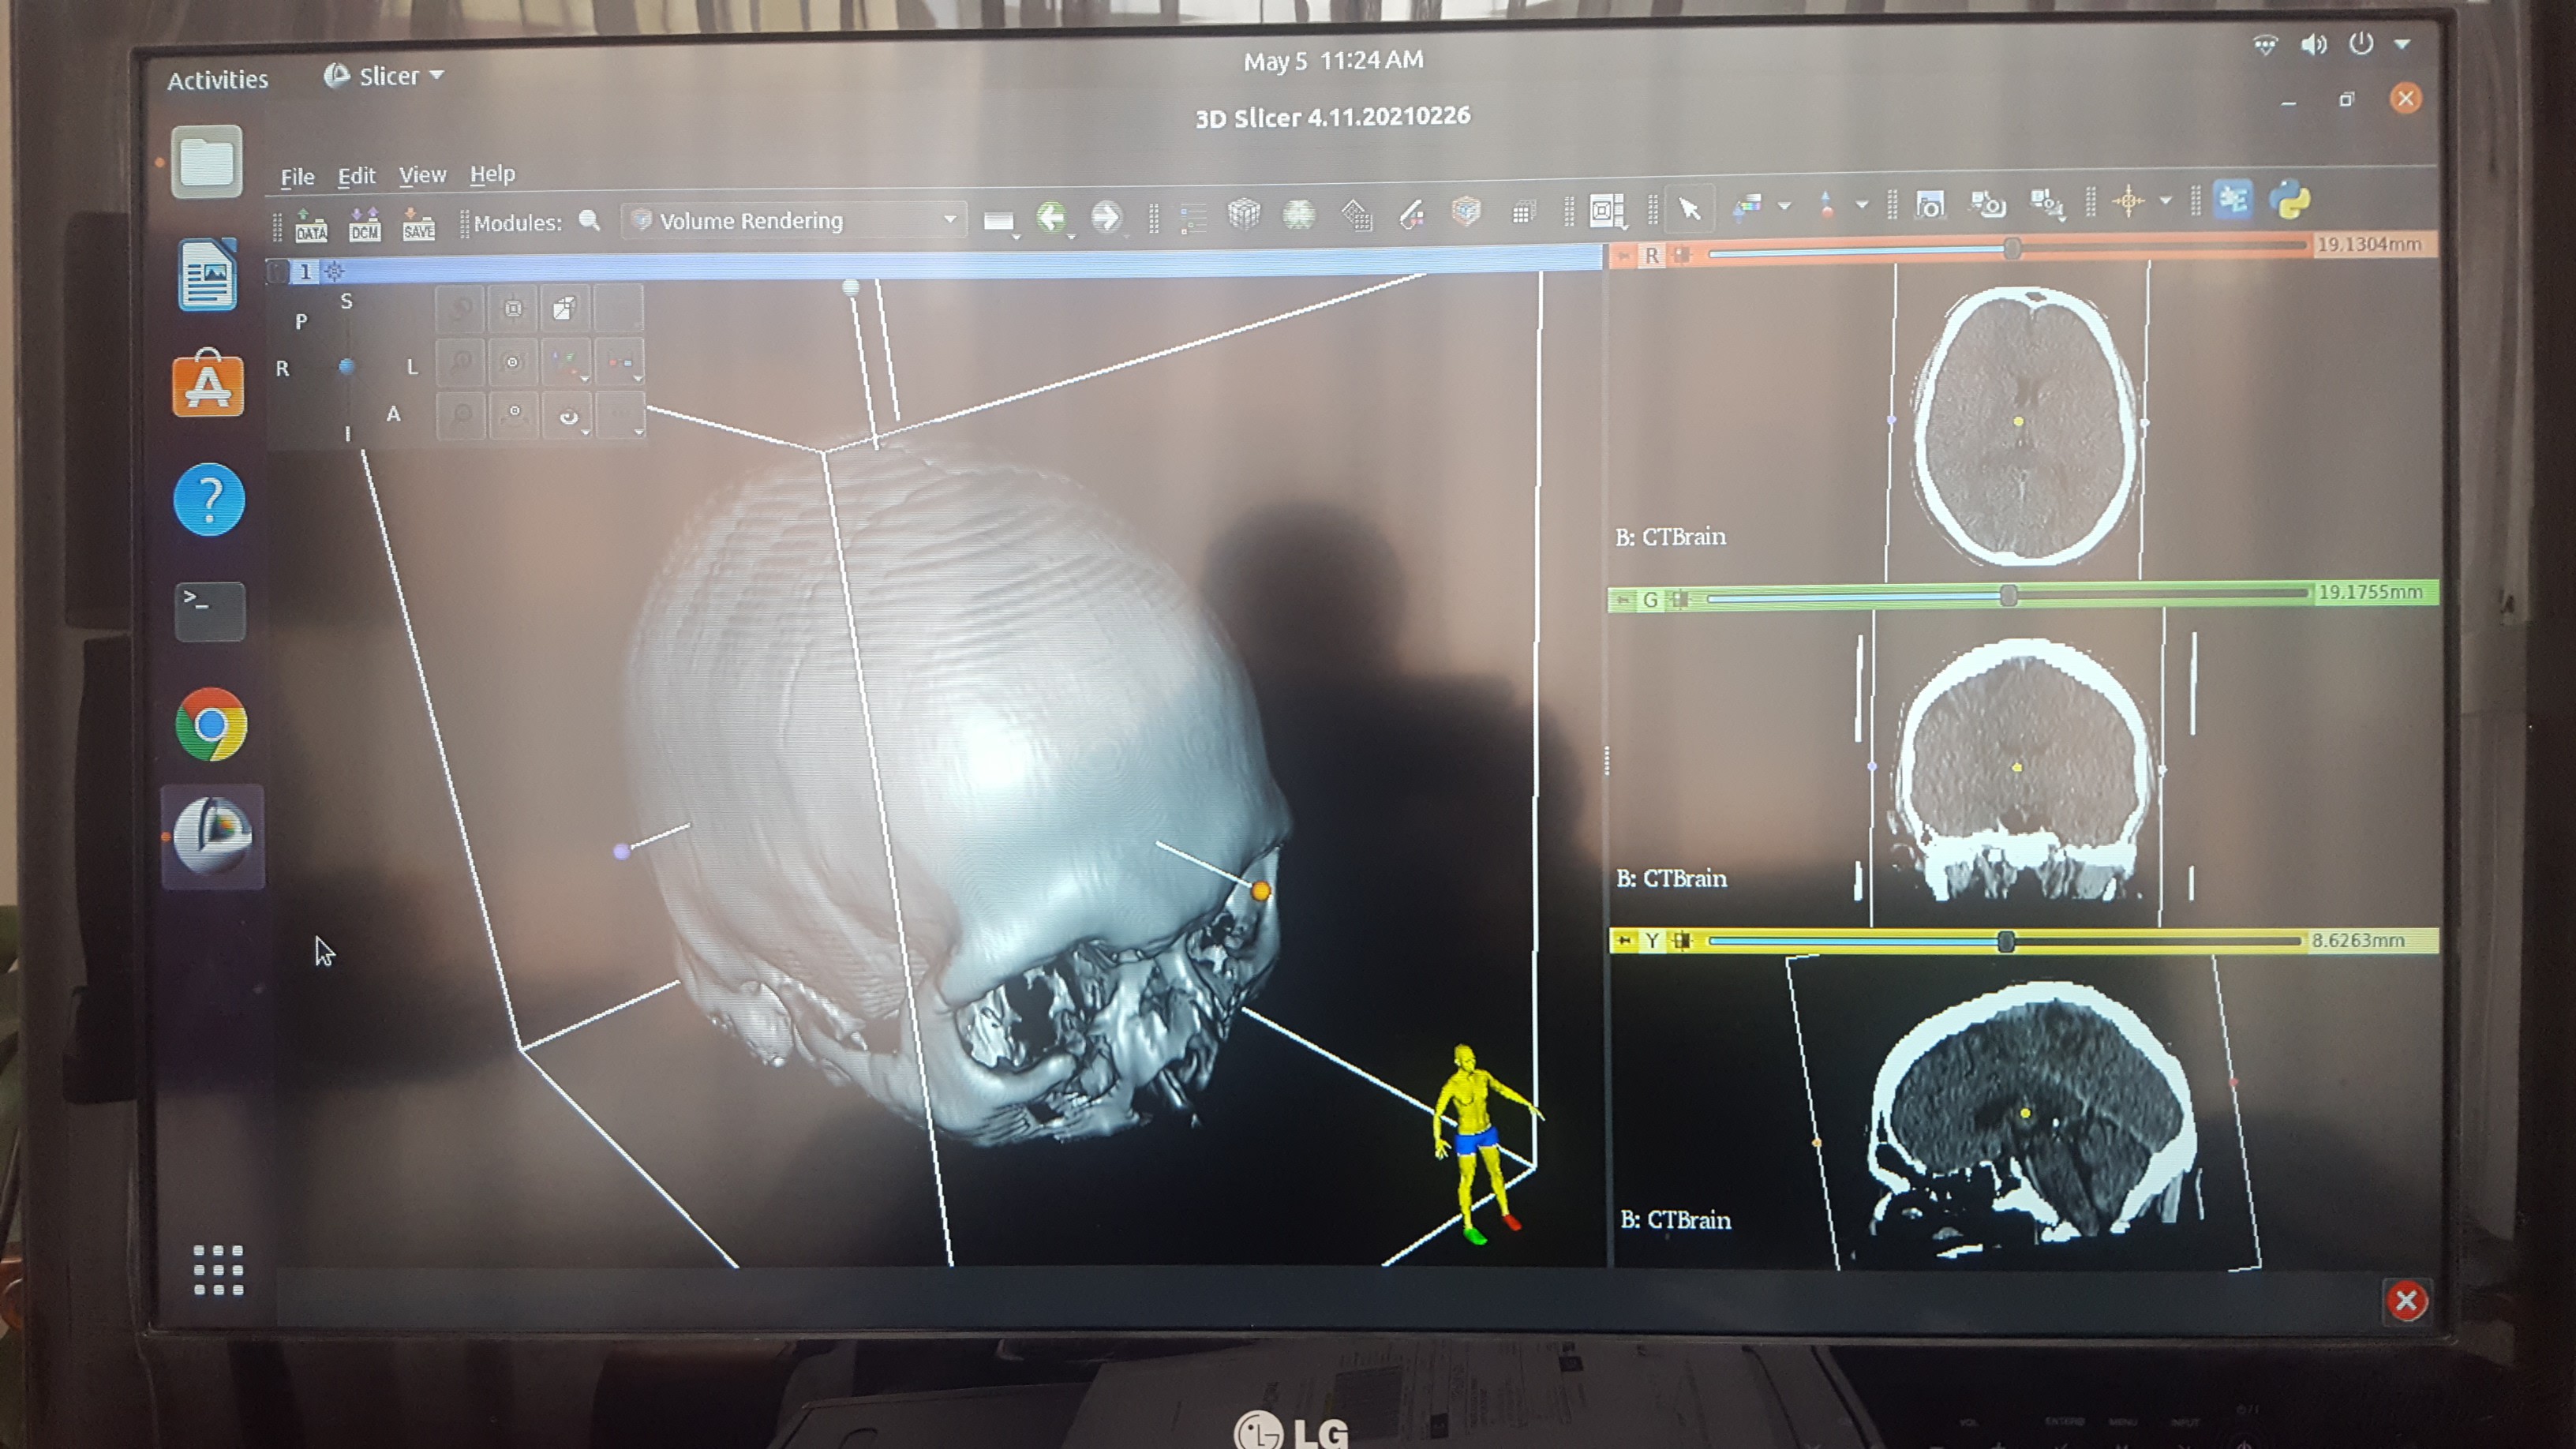2576x1449 pixels.
Task: Toggle the pin on the yellow slice bar
Action: pyautogui.click(x=1625, y=941)
